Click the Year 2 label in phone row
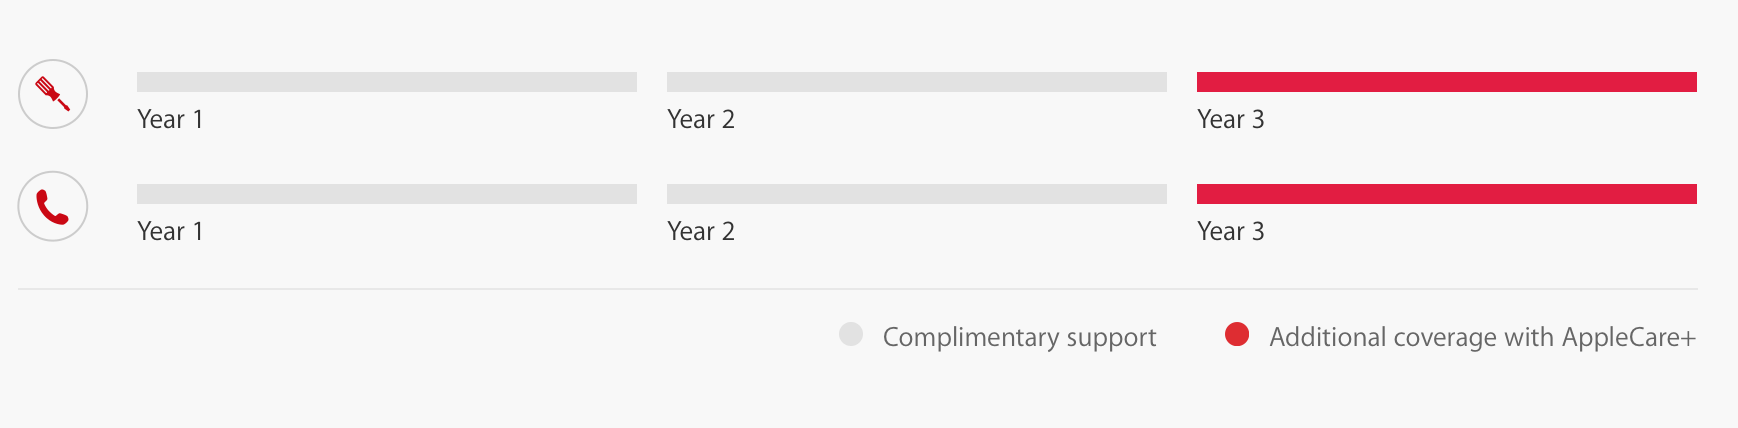The width and height of the screenshot is (1738, 428). [x=700, y=232]
